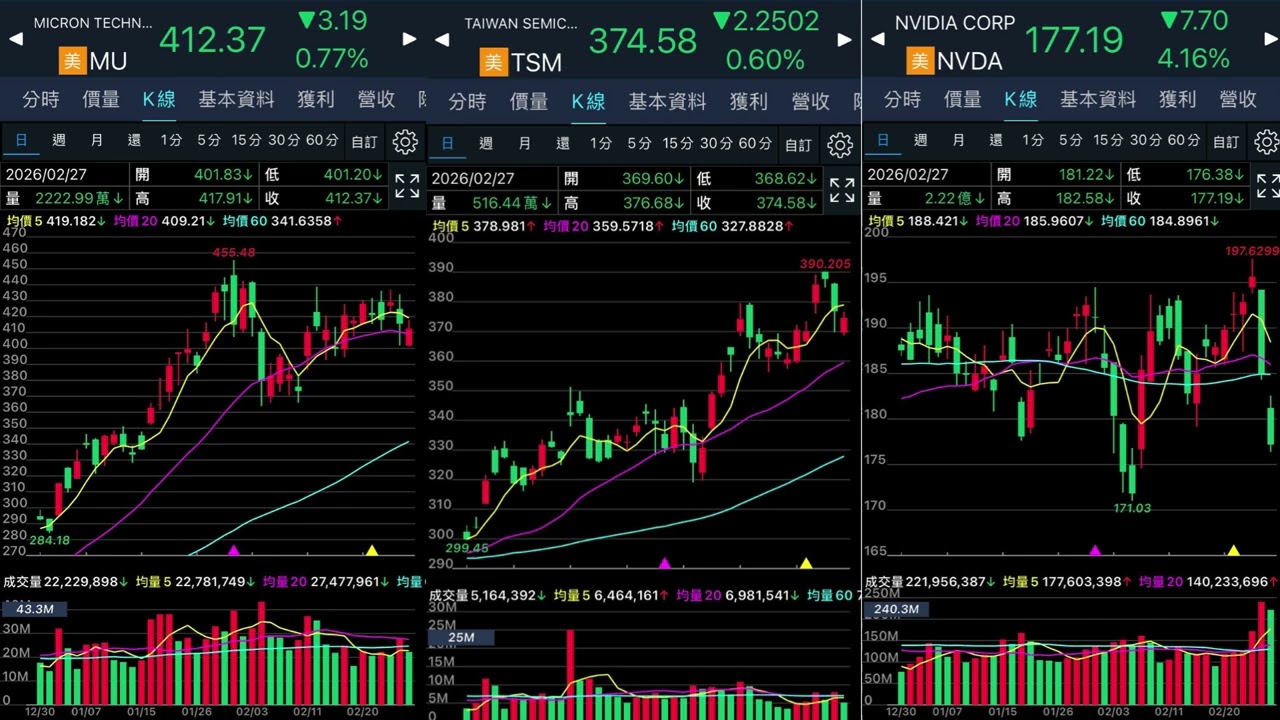Expand MU chart to fullscreen
Viewport: 1280px width, 720px height.
[407, 186]
